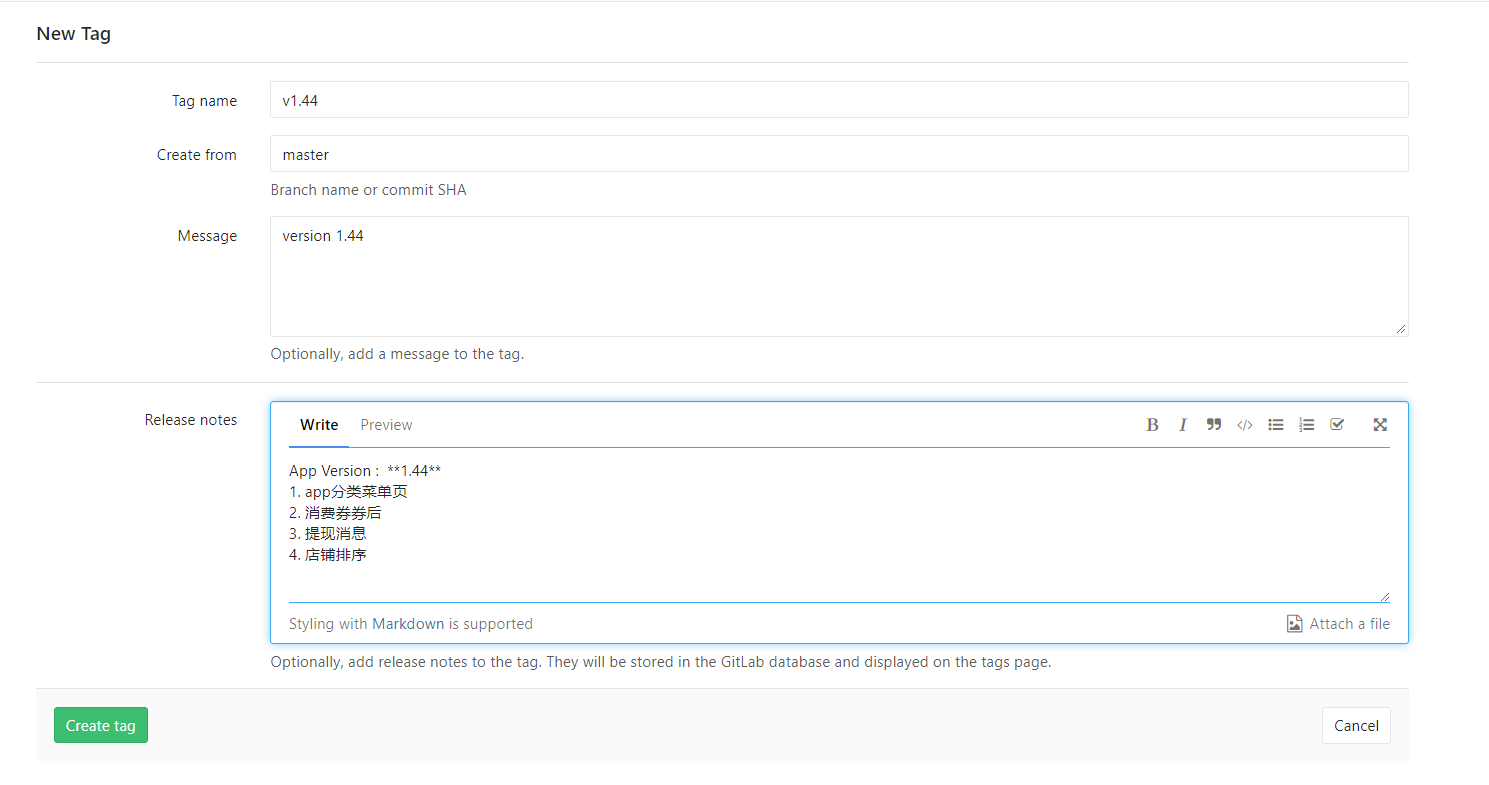Click the Attach a file link
Image resolution: width=1489 pixels, height=785 pixels.
coord(1349,624)
